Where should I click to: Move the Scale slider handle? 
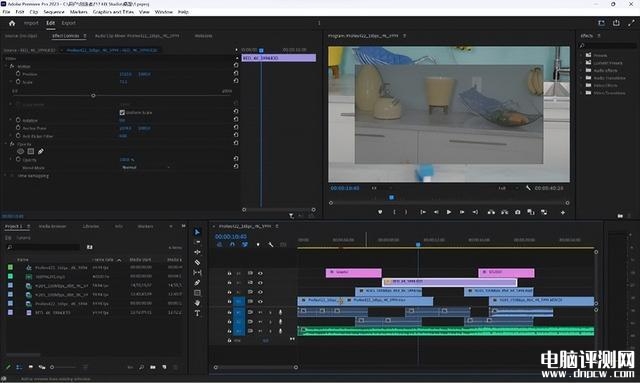pos(93,96)
